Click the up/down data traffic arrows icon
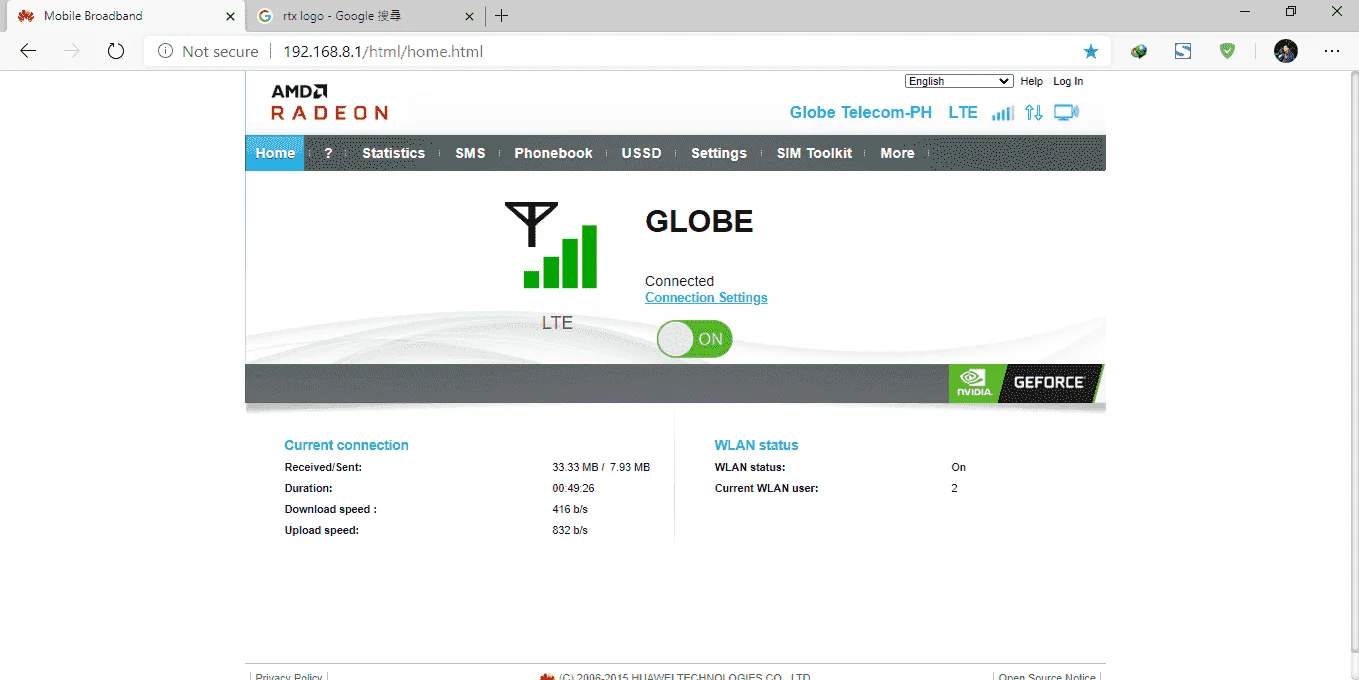 1034,113
